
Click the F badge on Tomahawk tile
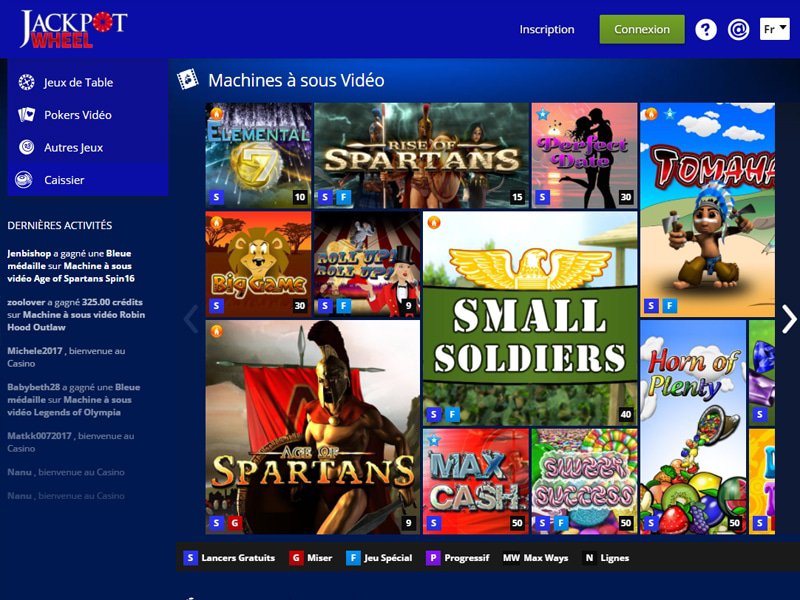click(669, 306)
